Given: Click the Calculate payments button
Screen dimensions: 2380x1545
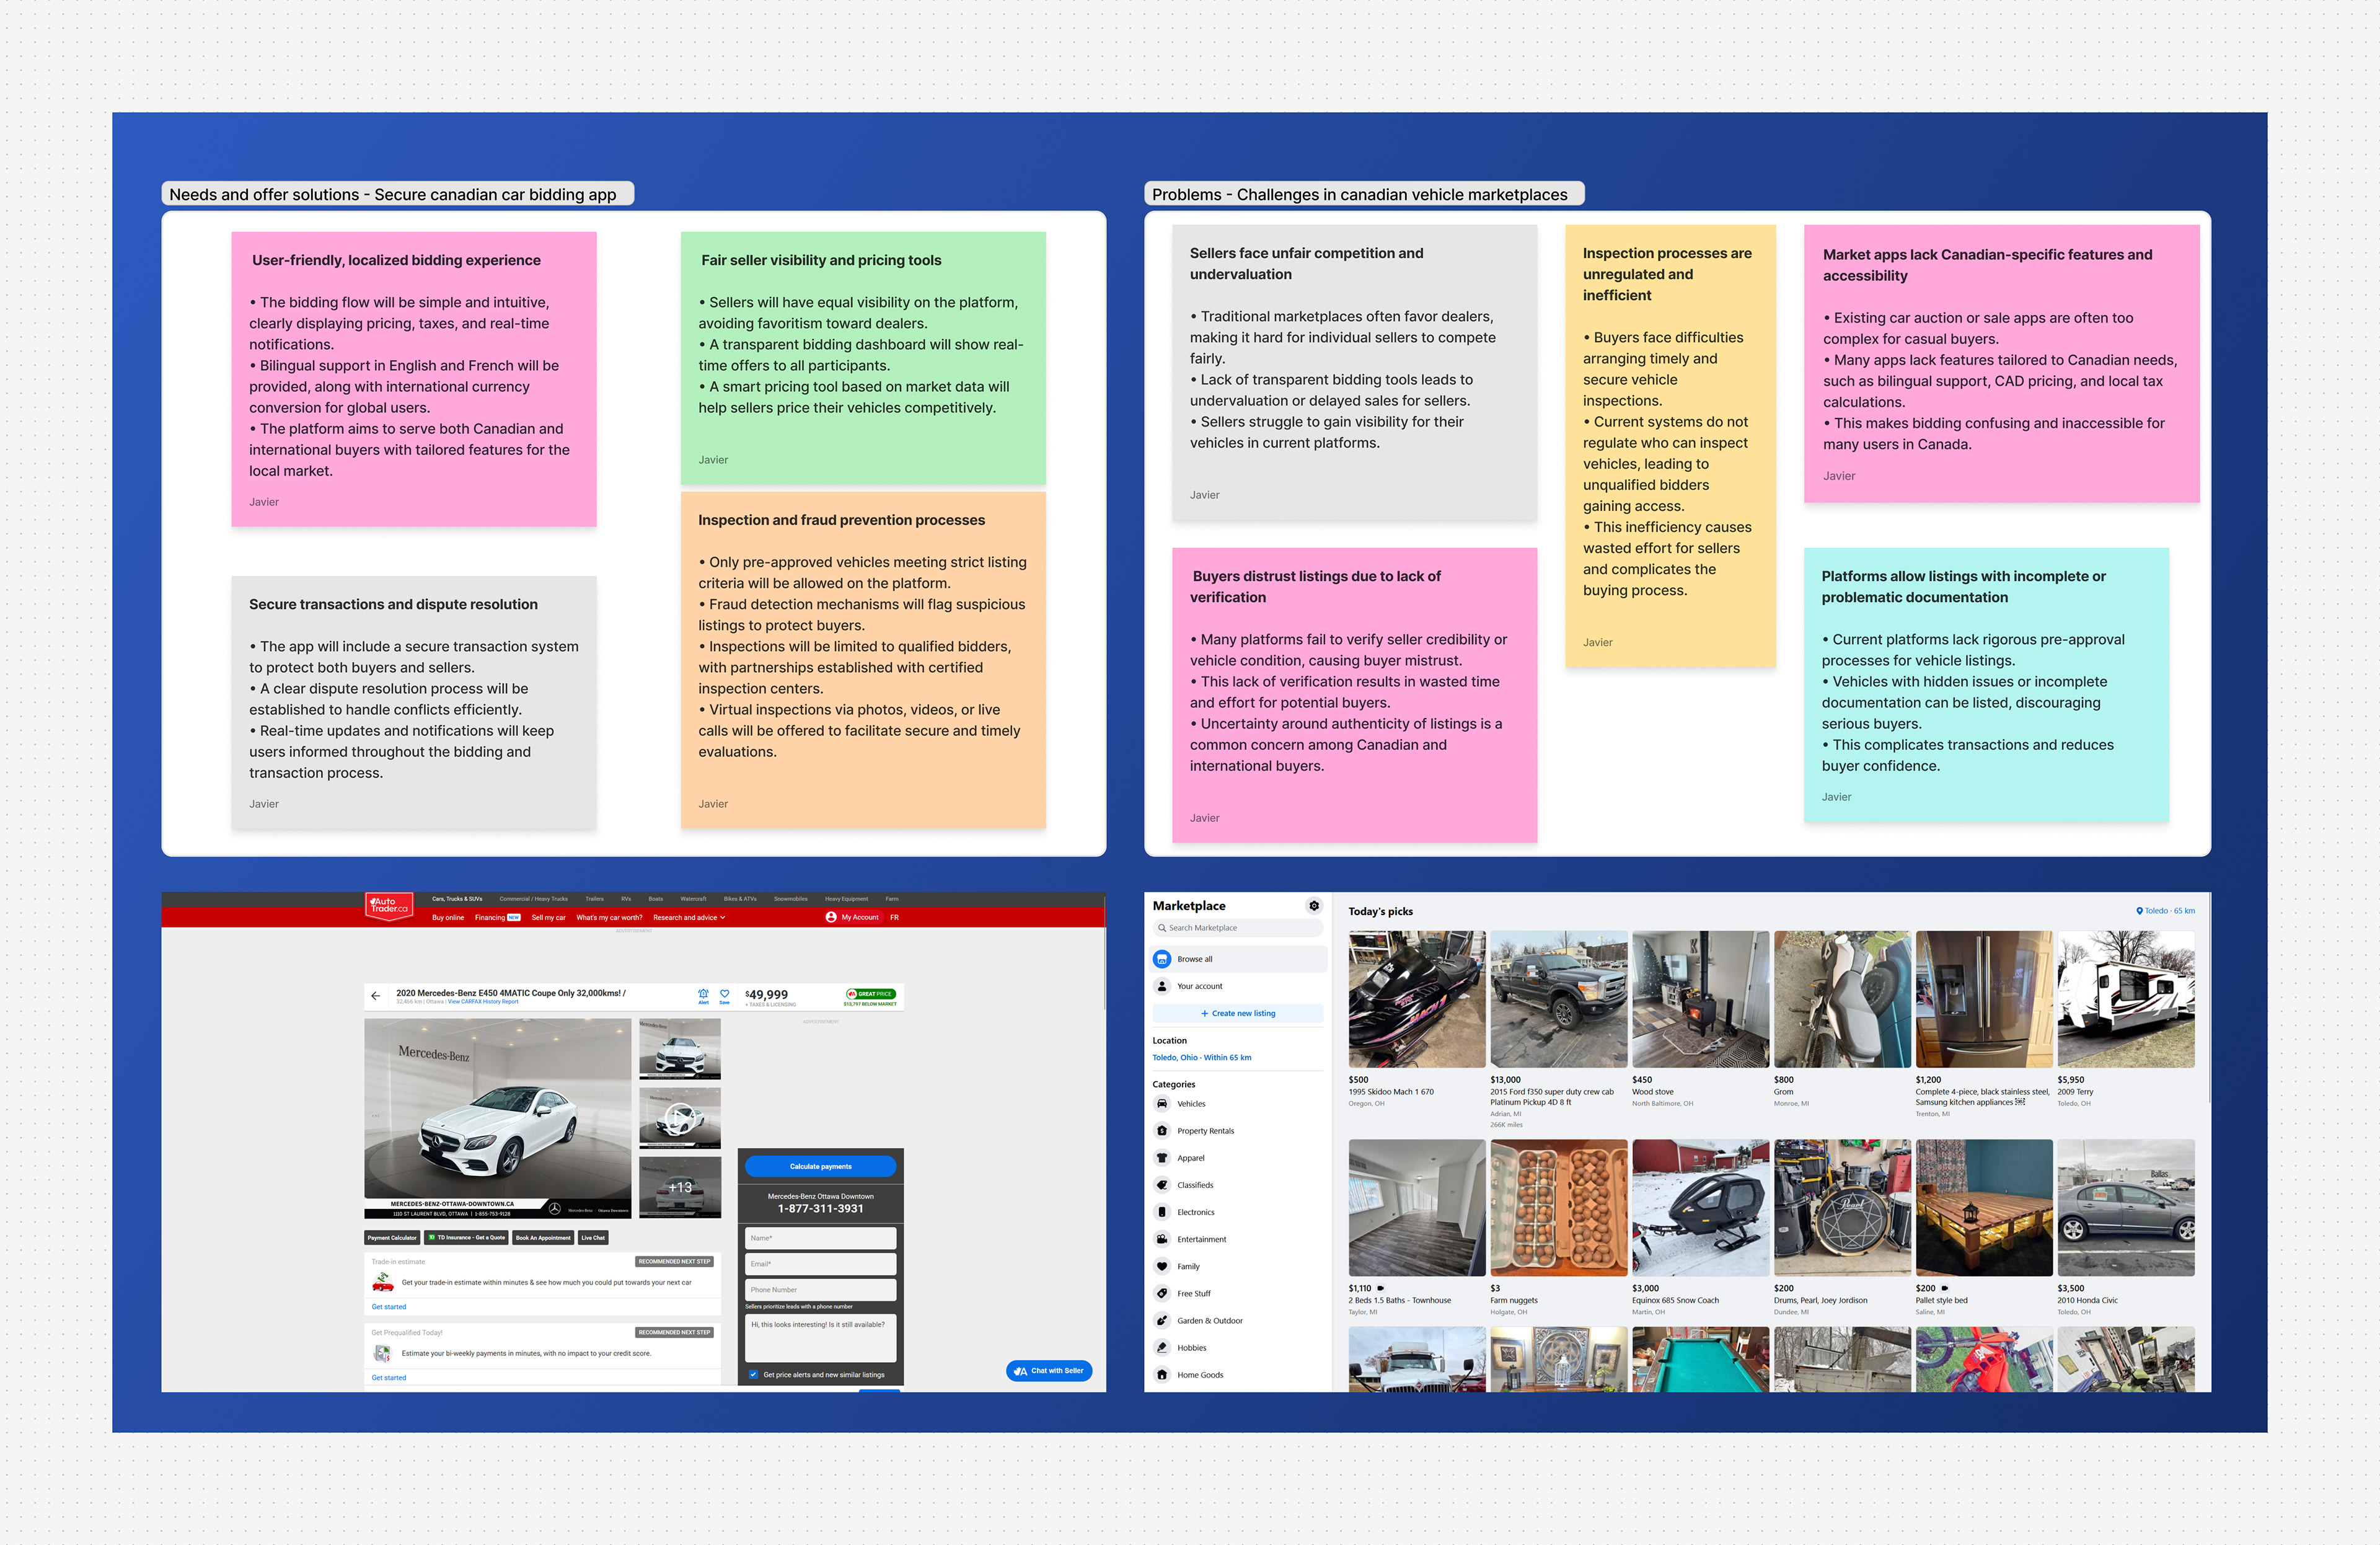Looking at the screenshot, I should point(820,1166).
